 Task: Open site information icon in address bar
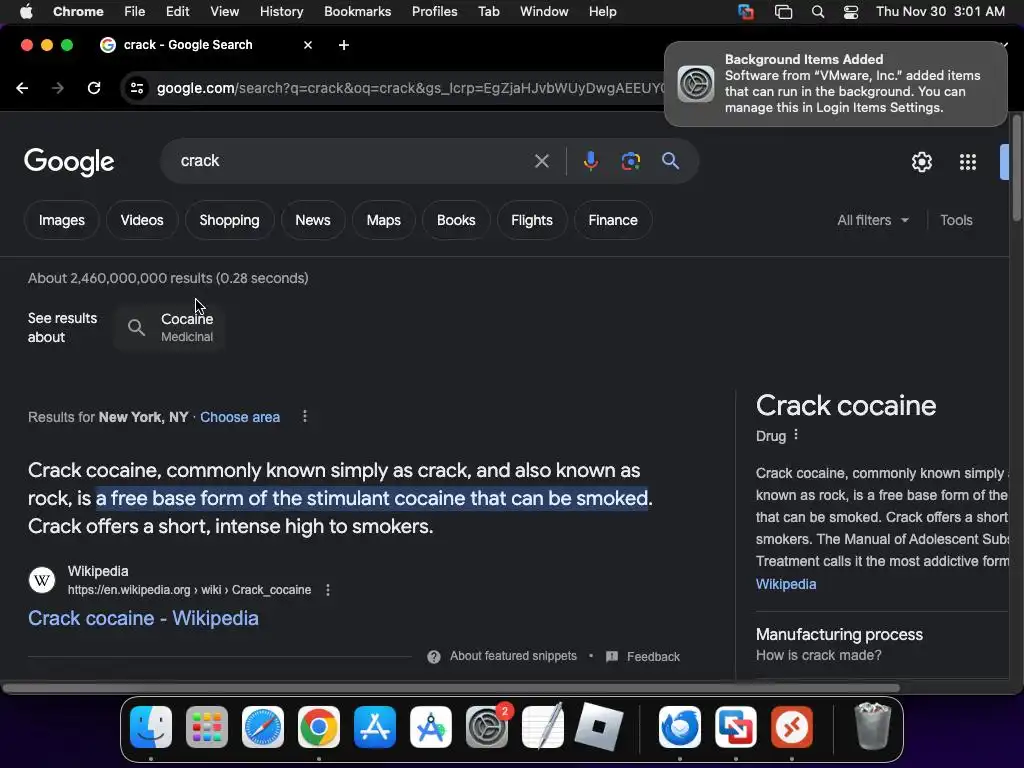click(x=136, y=88)
